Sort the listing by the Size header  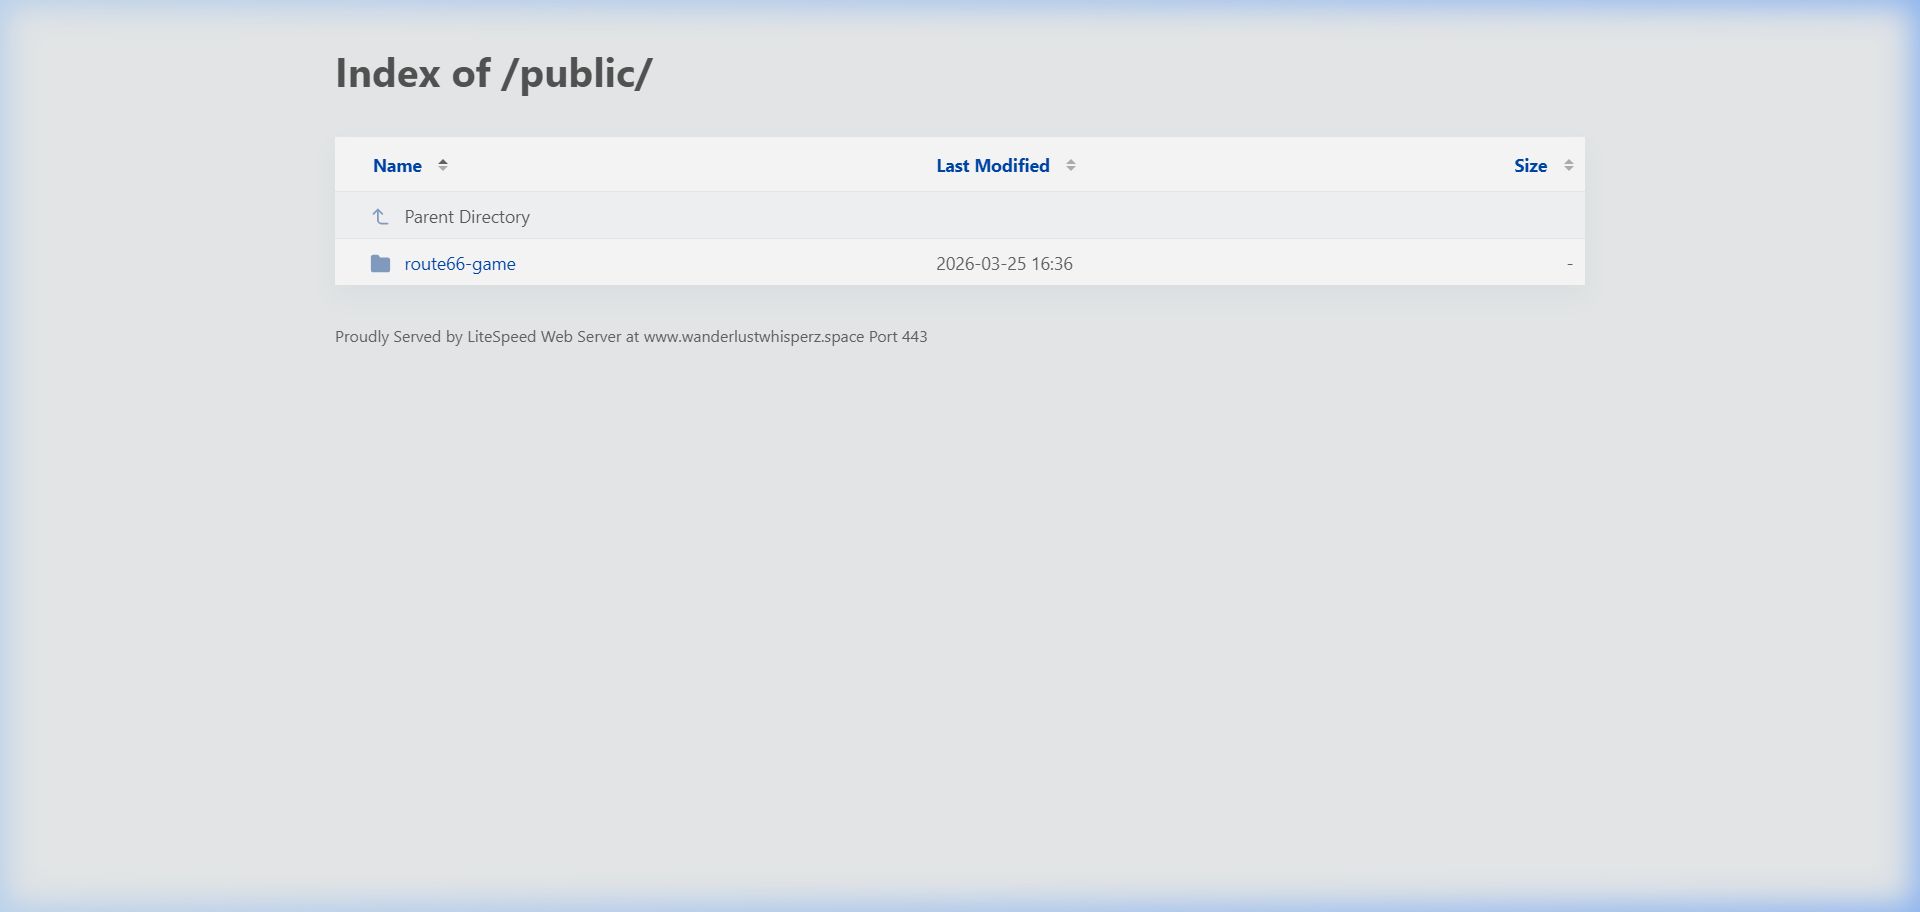[x=1530, y=166]
